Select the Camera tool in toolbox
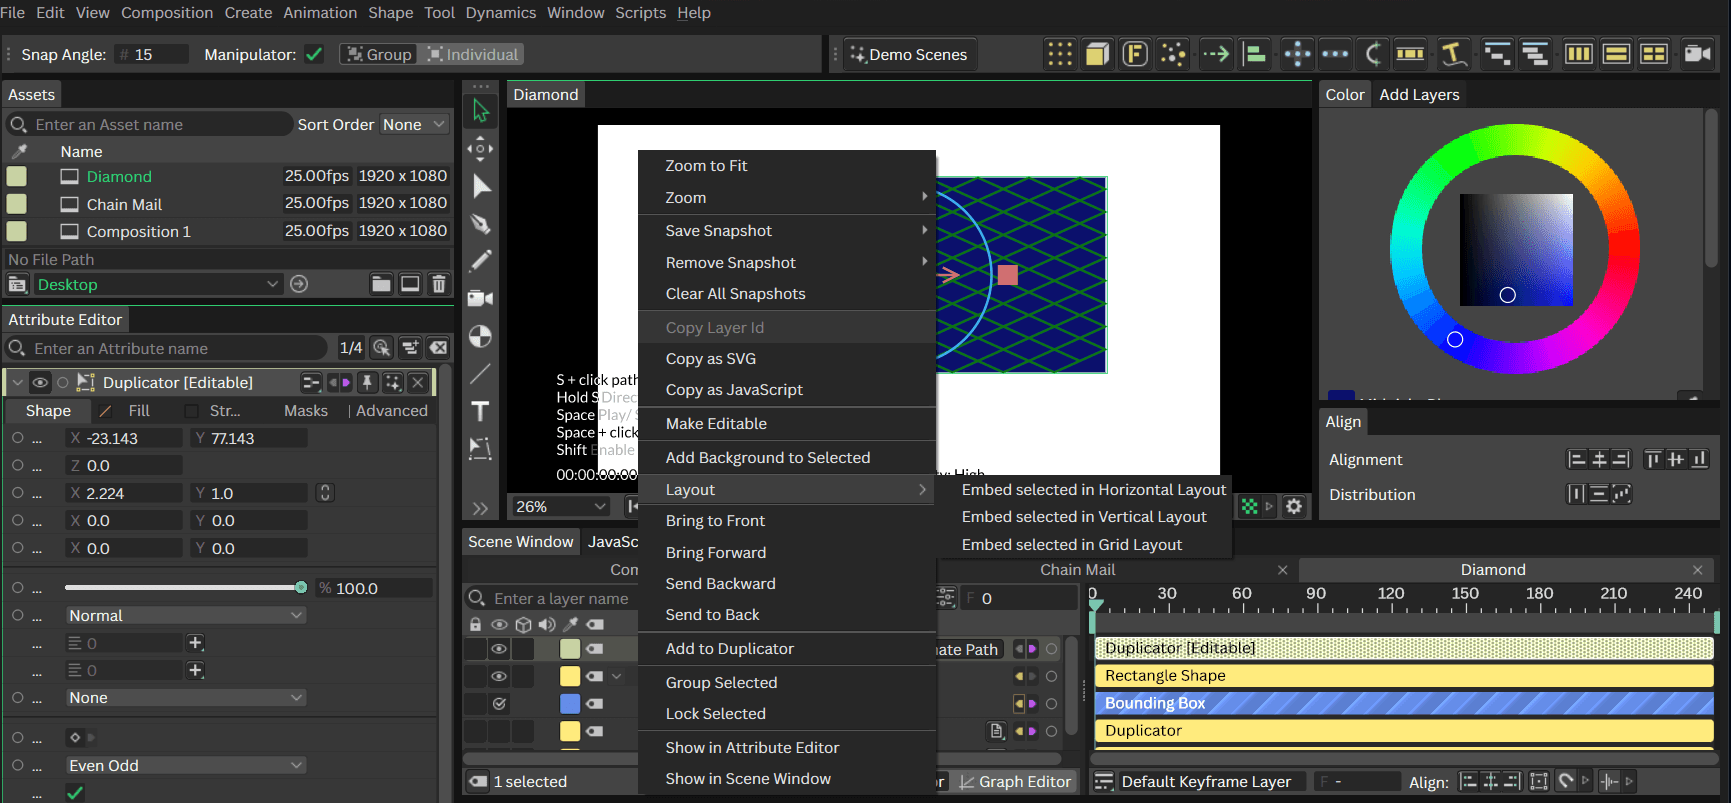Screen dimensions: 1731x803 tap(481, 298)
